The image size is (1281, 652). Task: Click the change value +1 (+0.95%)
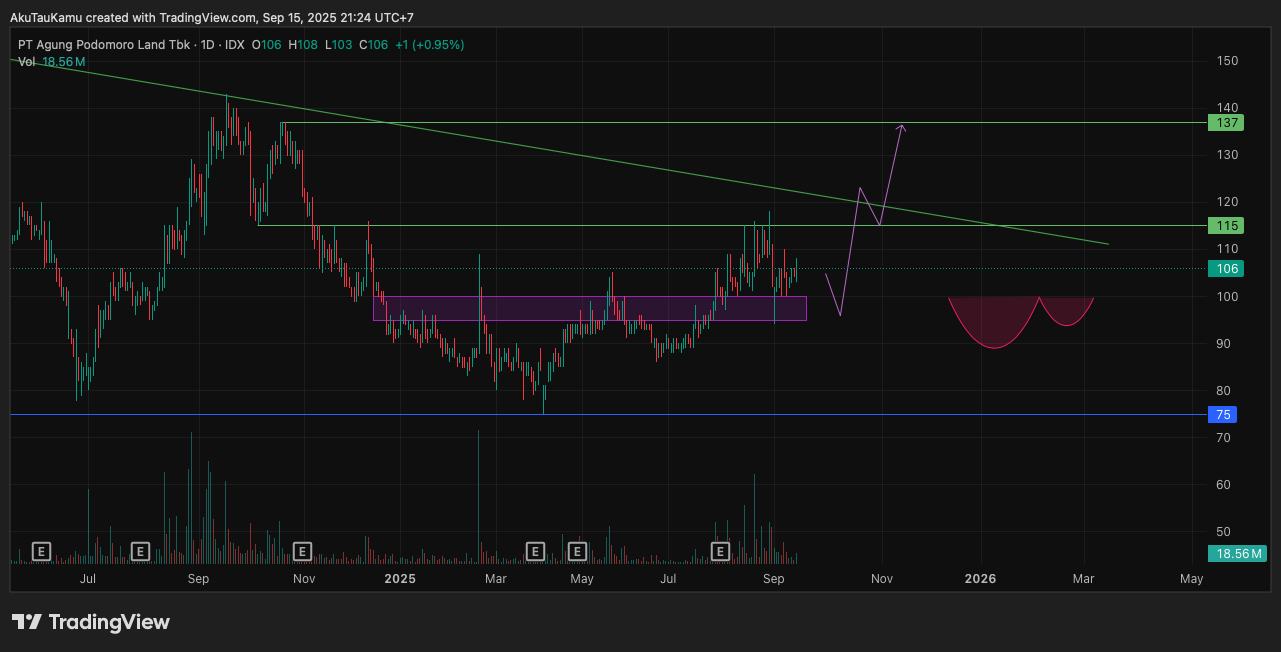click(x=429, y=45)
